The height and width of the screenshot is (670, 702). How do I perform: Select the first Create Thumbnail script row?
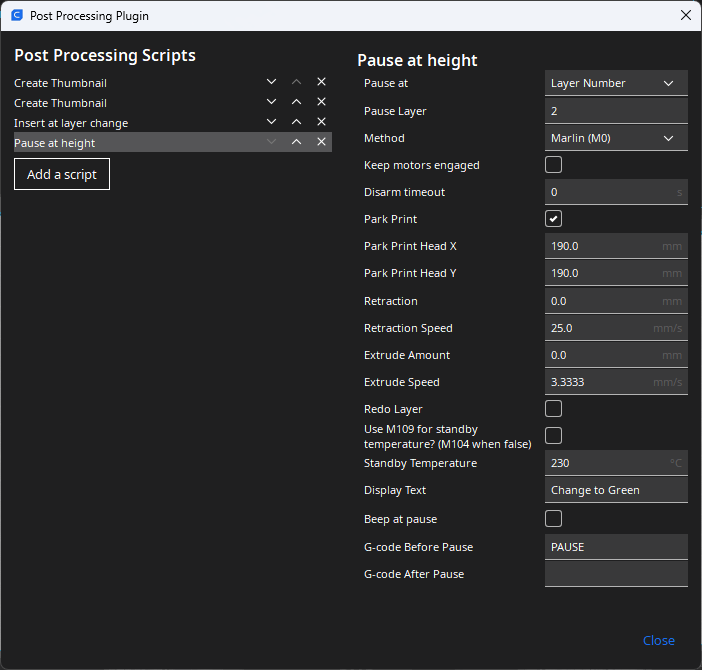pos(173,83)
